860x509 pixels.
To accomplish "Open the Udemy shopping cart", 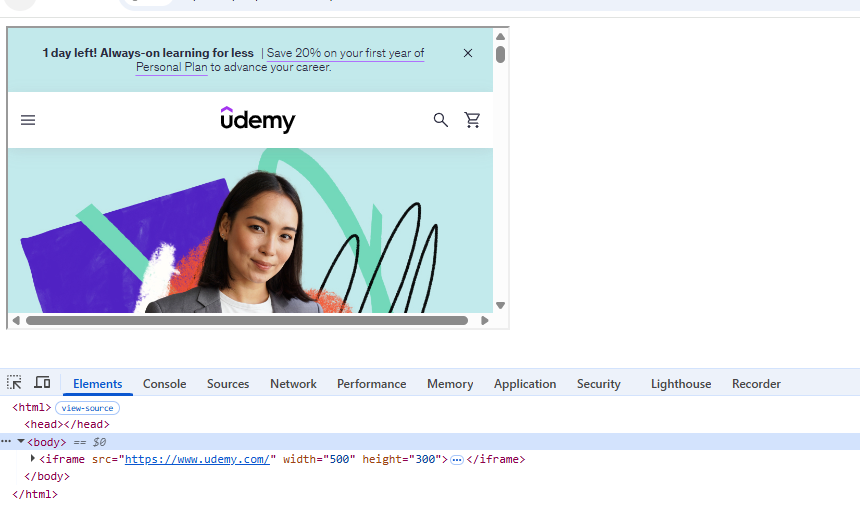I will click(472, 120).
